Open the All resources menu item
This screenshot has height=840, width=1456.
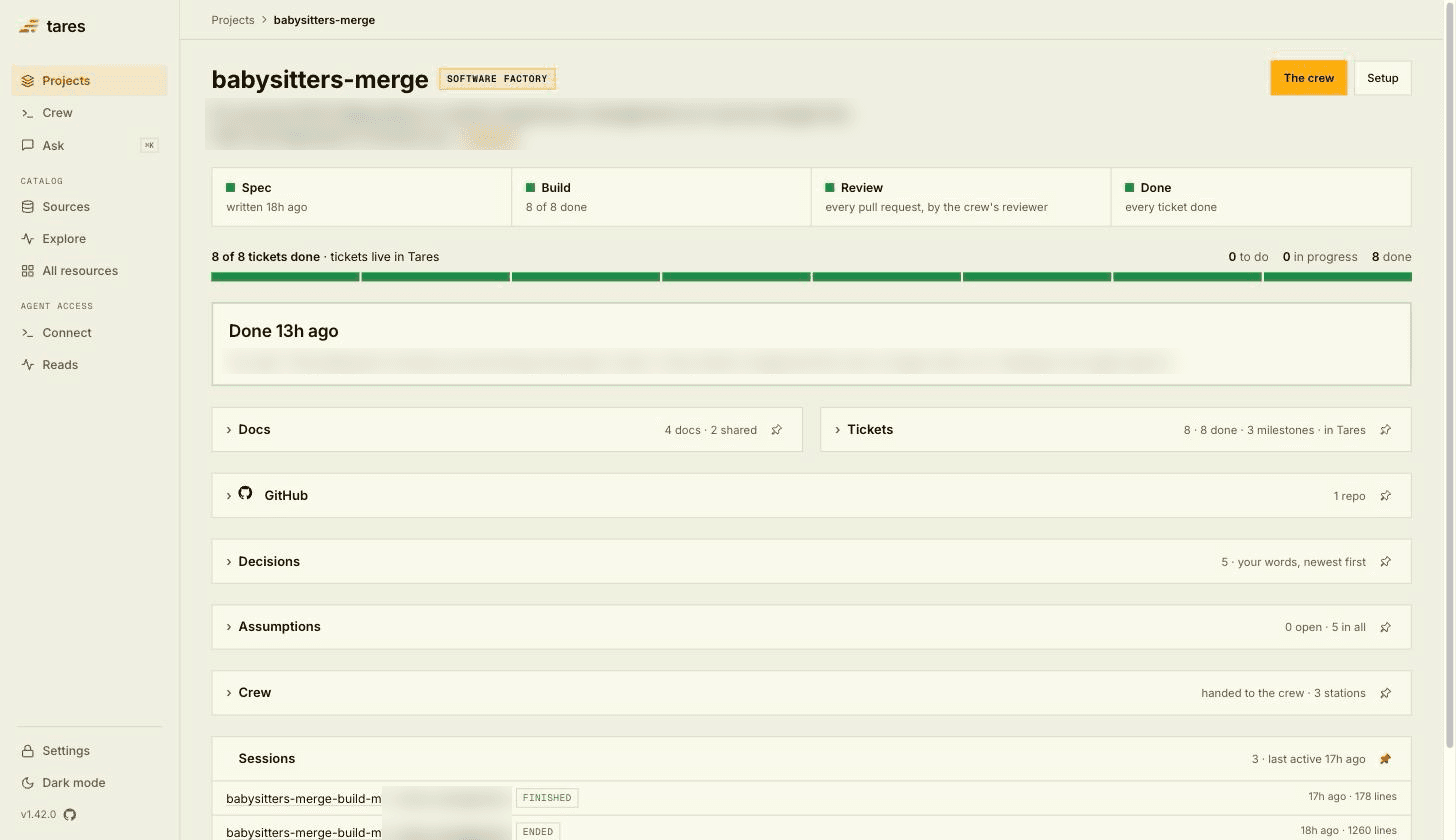(x=90, y=271)
